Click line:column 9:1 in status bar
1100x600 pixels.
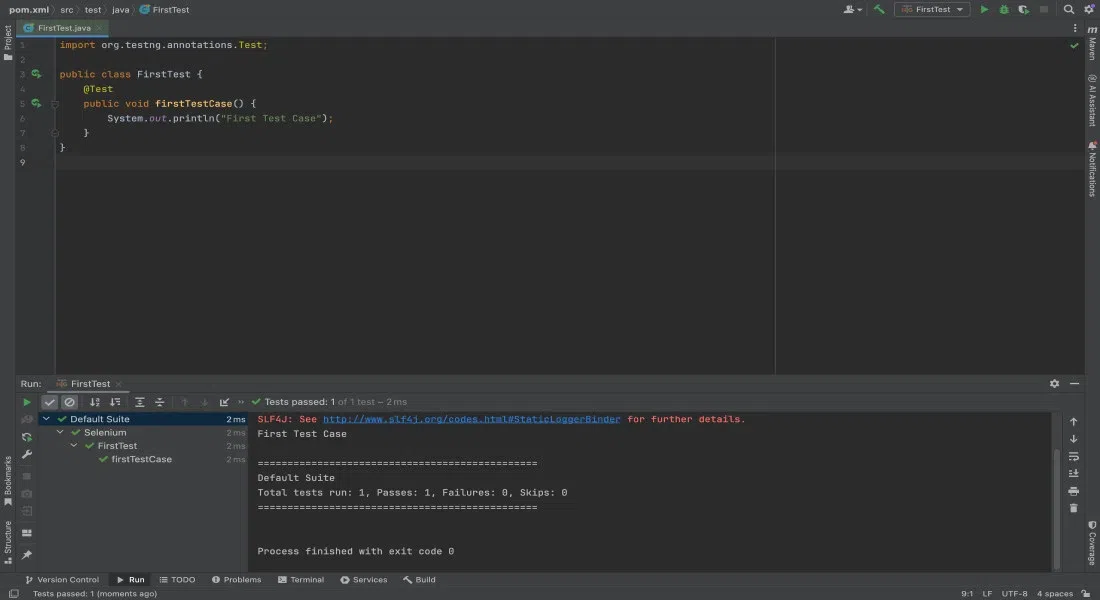point(967,594)
